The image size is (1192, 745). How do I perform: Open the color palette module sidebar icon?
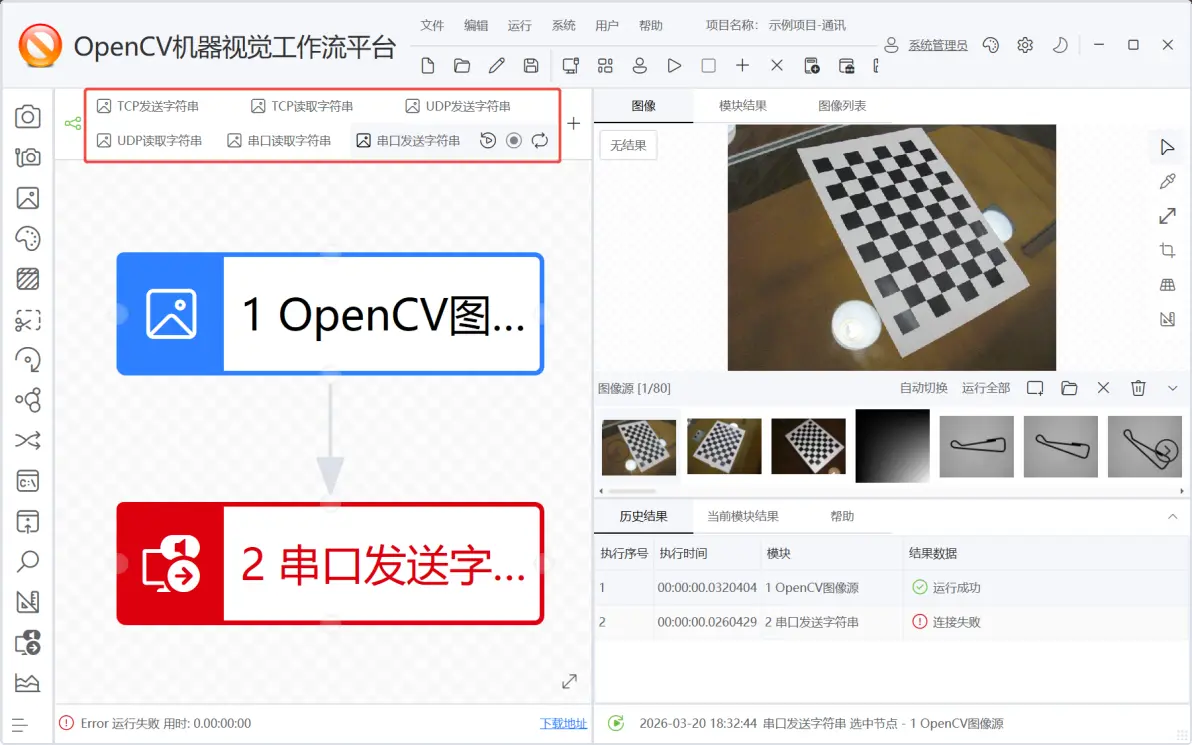[27, 239]
